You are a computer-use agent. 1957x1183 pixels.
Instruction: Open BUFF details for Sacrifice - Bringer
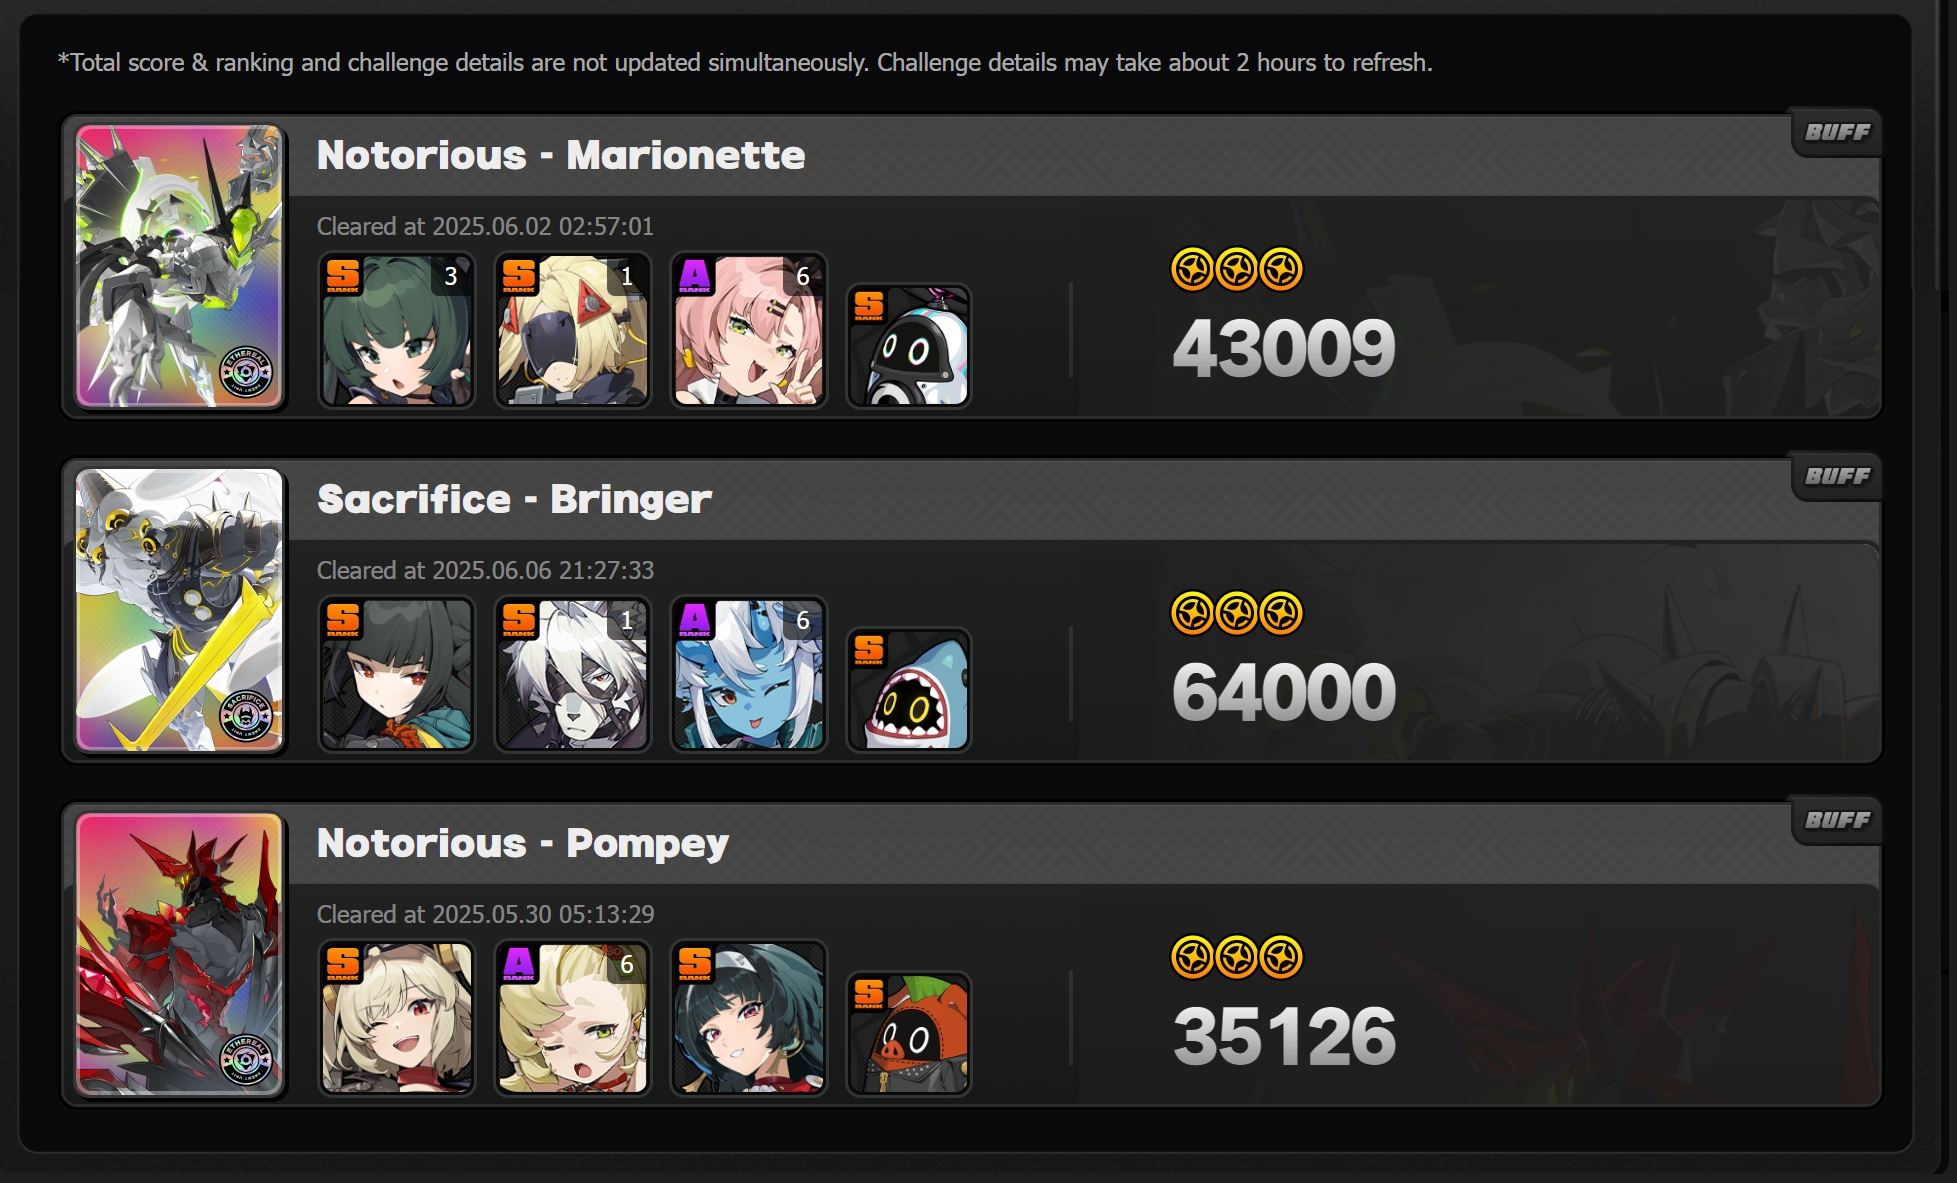tap(1837, 477)
